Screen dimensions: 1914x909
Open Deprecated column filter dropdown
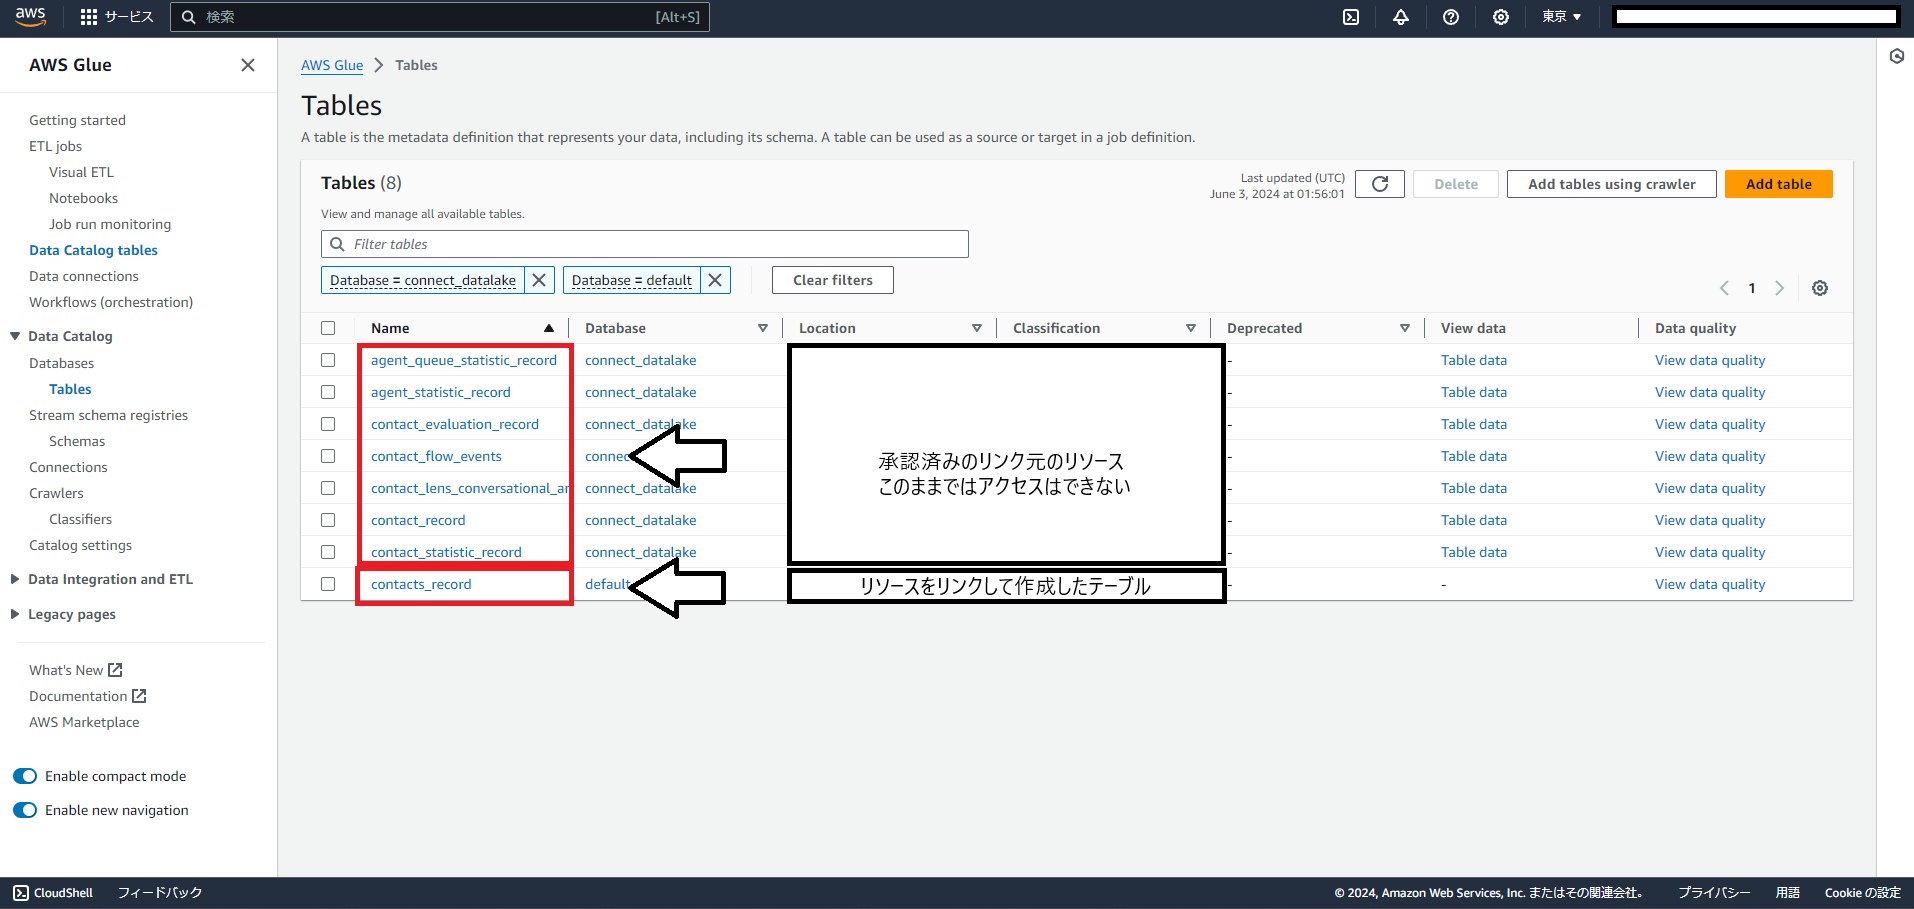click(1405, 328)
